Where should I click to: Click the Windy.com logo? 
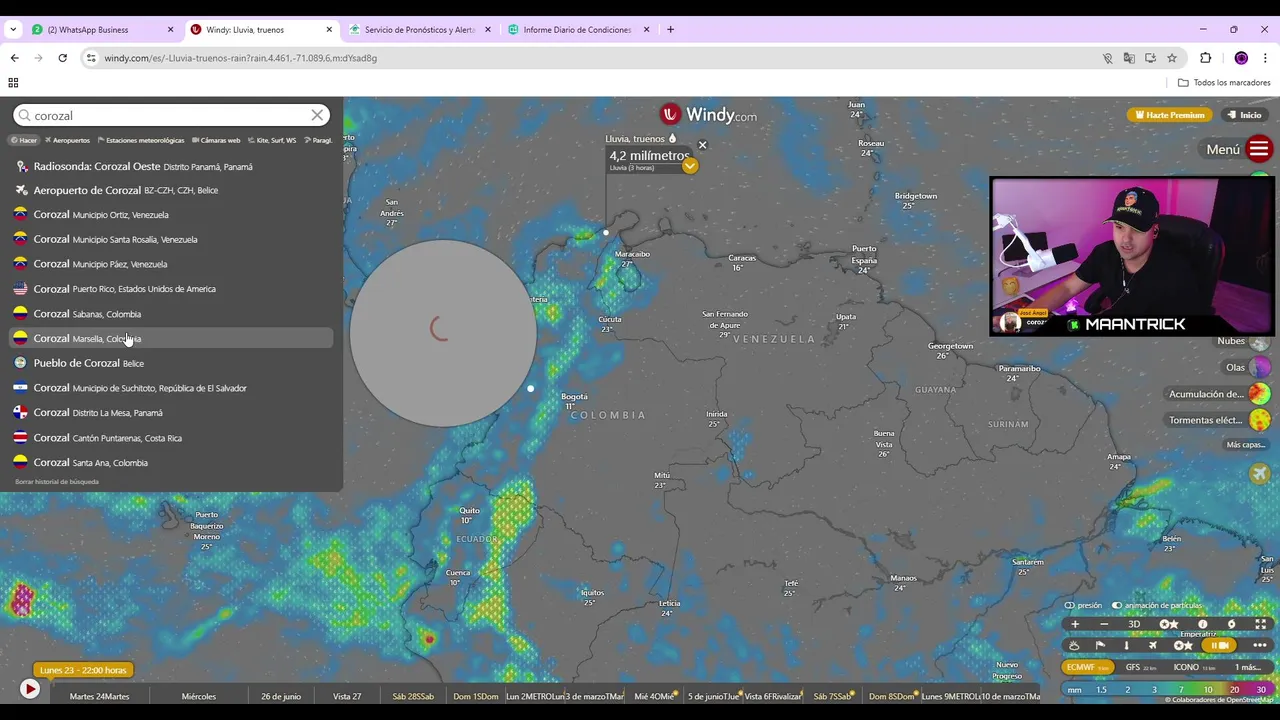point(708,115)
